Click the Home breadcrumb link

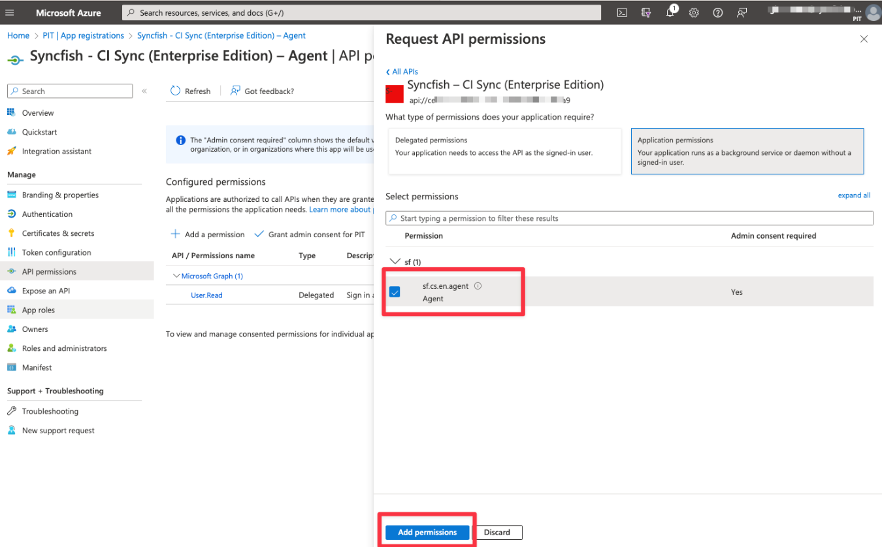[18, 35]
